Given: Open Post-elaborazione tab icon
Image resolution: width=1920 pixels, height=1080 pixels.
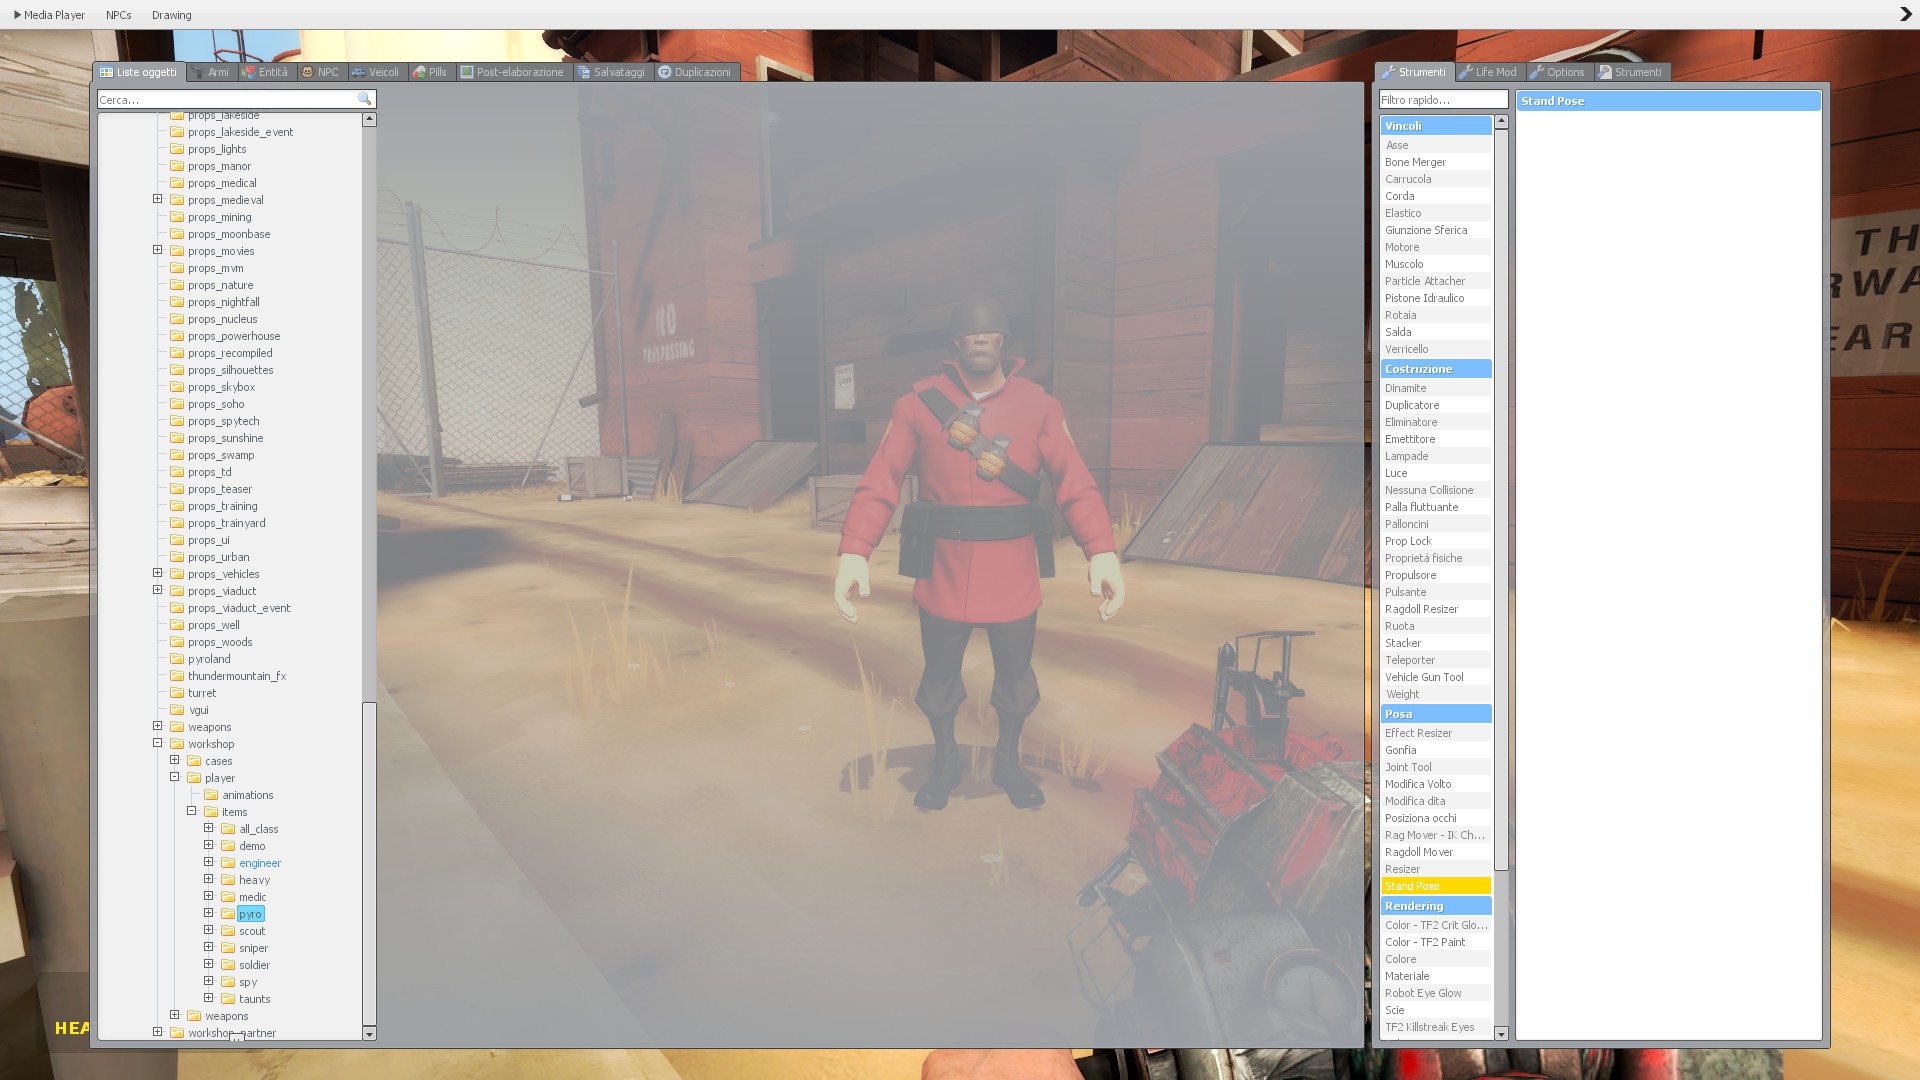Looking at the screenshot, I should [x=512, y=72].
